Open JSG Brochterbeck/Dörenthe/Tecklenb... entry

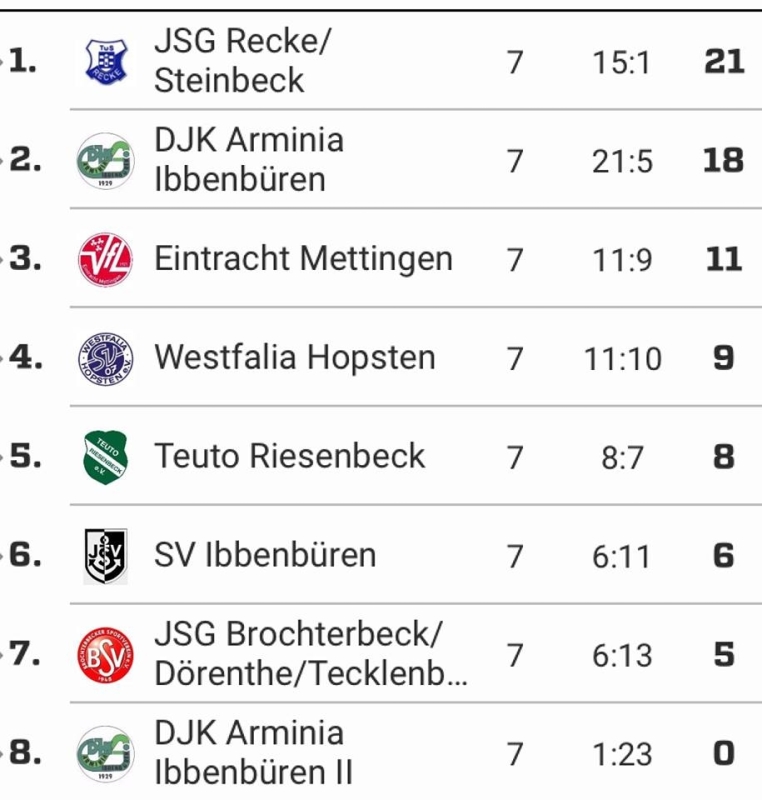tap(311, 654)
